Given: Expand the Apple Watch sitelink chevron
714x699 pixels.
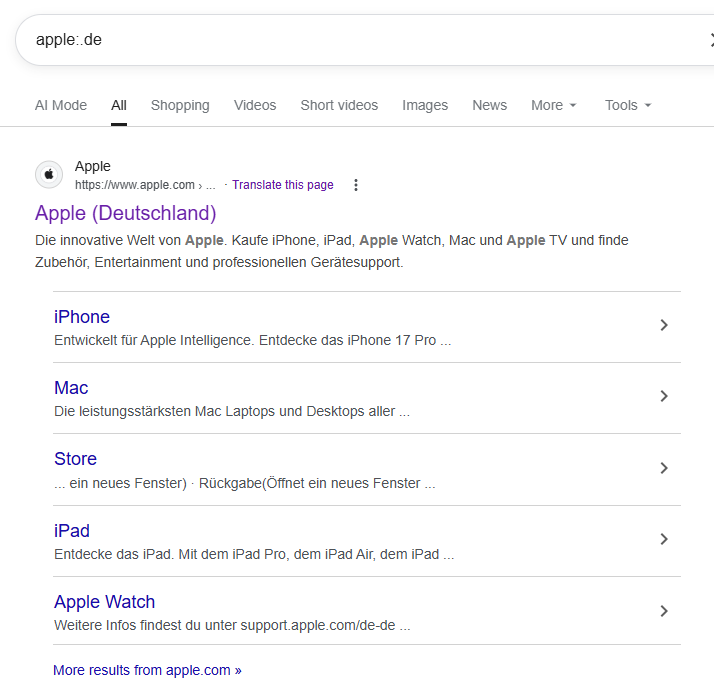Looking at the screenshot, I should pyautogui.click(x=664, y=611).
